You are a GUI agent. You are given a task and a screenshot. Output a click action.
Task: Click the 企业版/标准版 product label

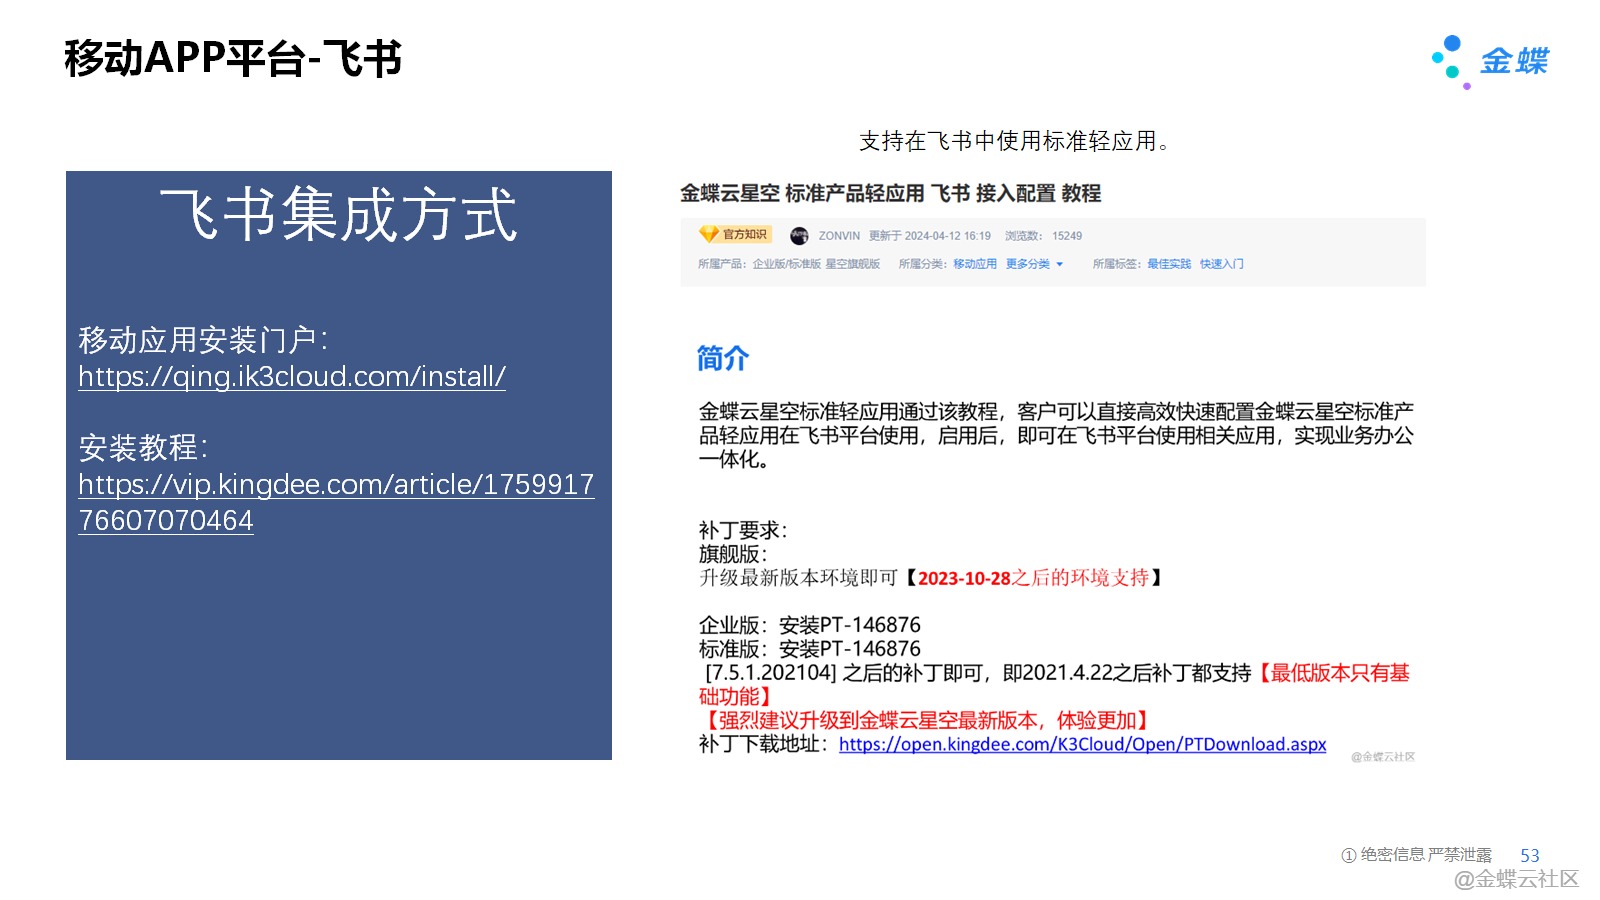click(x=786, y=264)
